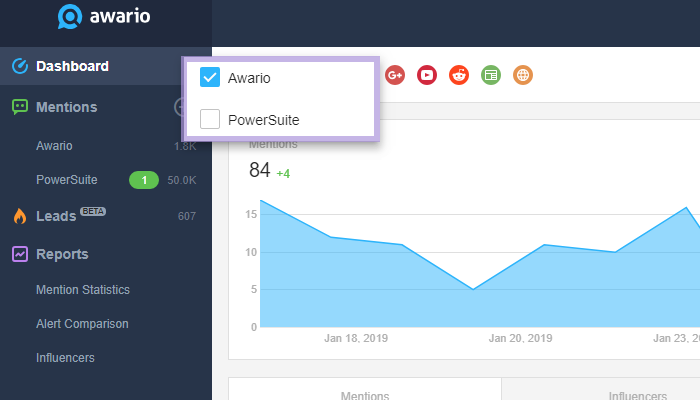Click the Mentions chat bubble icon
The height and width of the screenshot is (400, 700).
click(20, 107)
